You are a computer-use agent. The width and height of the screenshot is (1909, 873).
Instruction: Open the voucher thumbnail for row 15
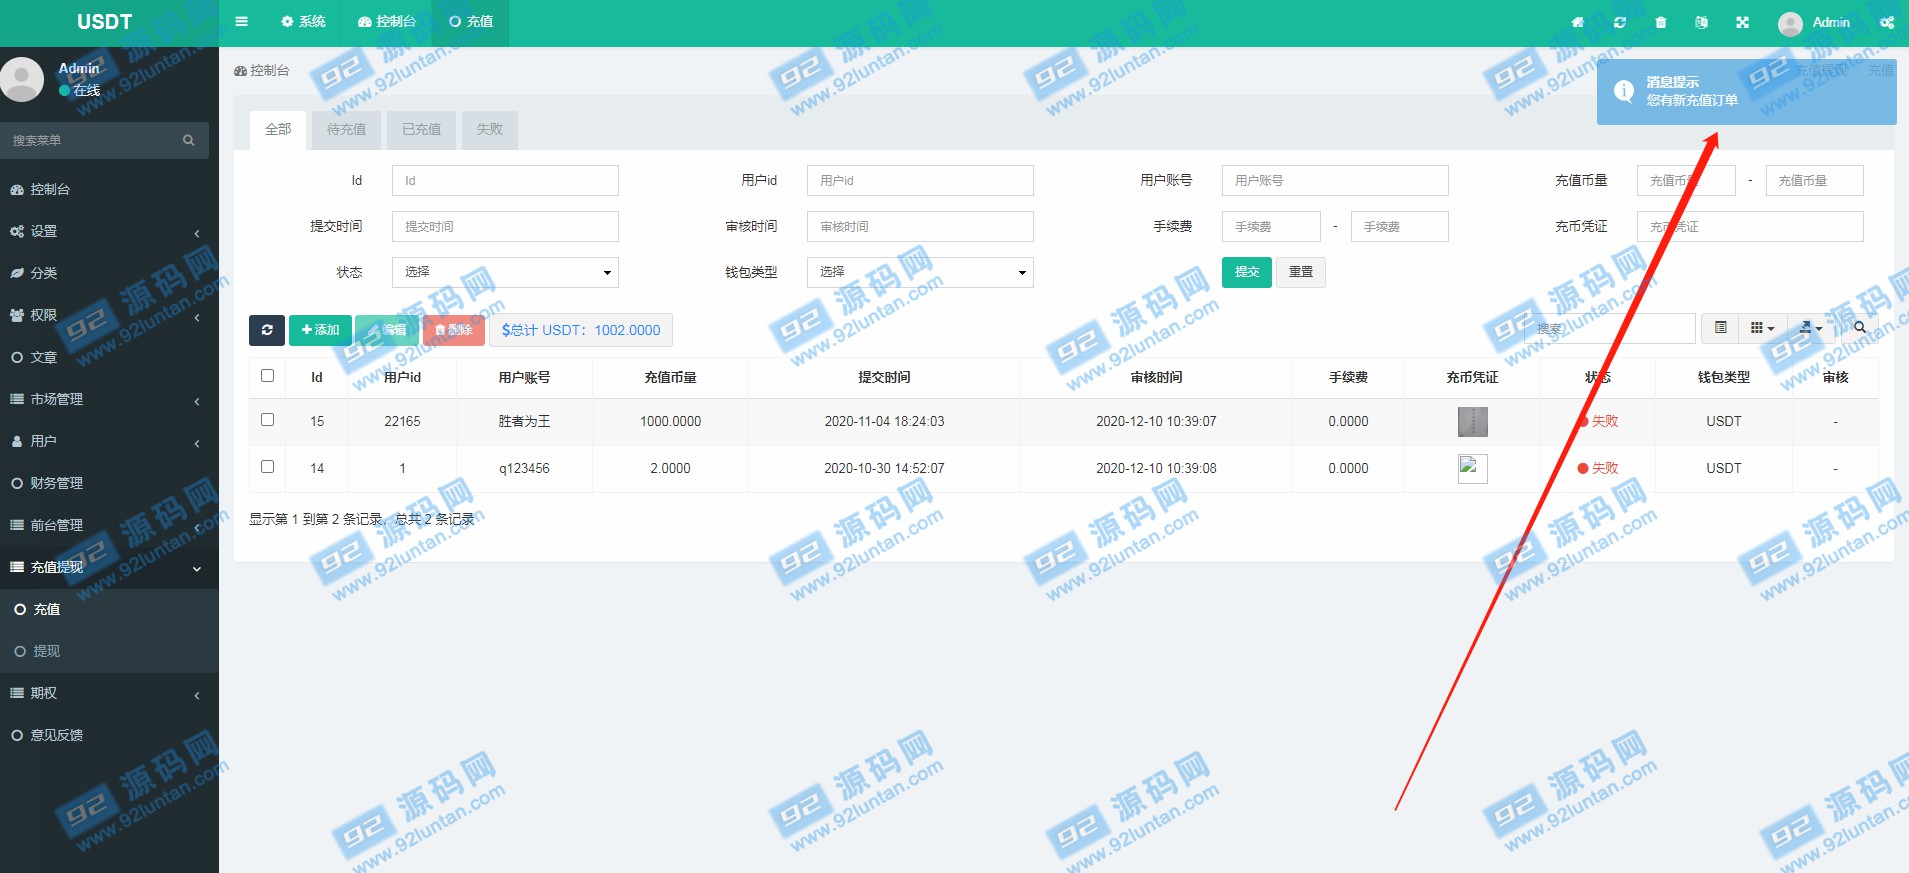click(x=1472, y=422)
